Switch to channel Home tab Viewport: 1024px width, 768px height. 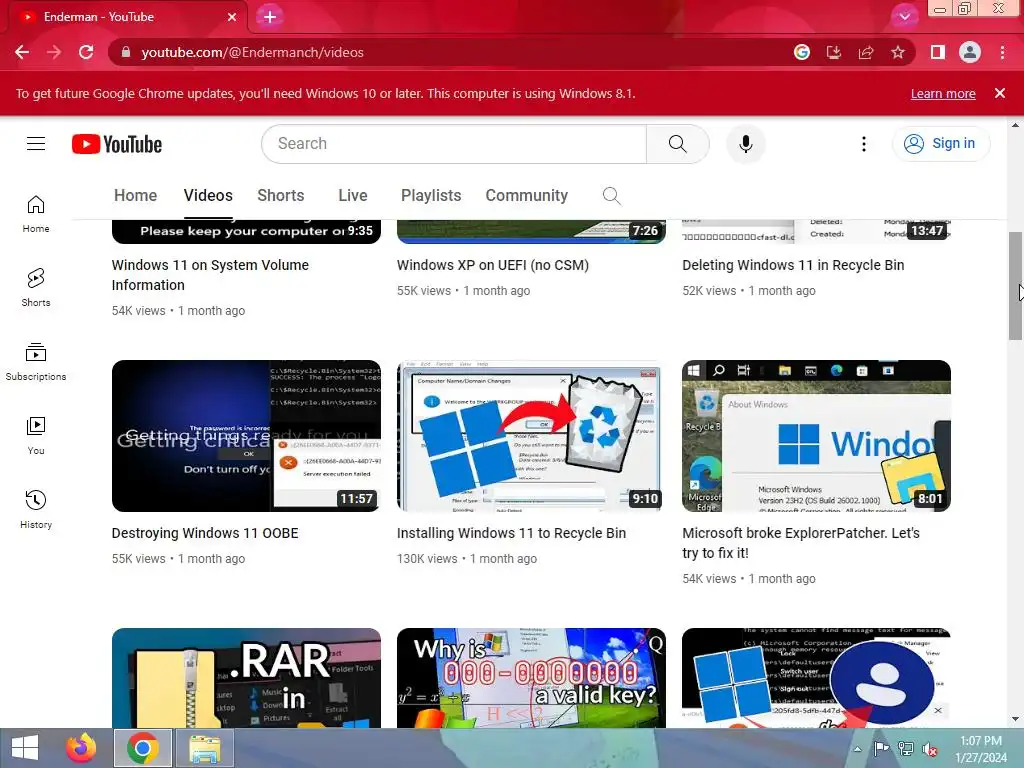coord(135,195)
